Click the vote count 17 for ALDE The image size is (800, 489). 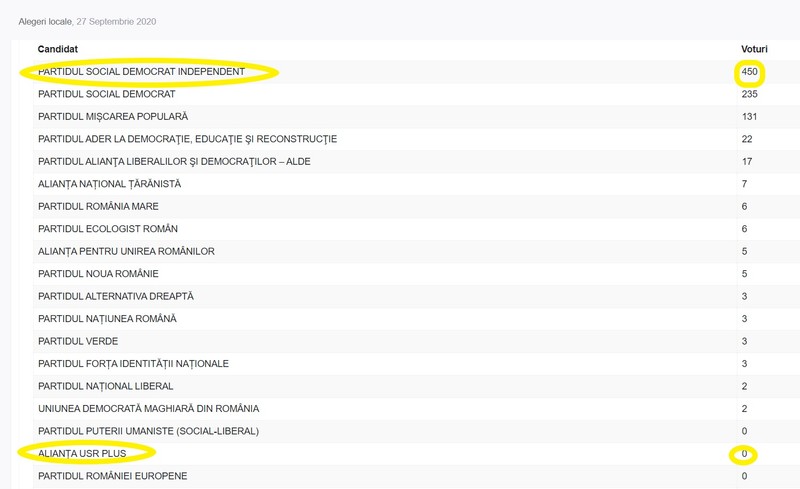click(x=747, y=161)
